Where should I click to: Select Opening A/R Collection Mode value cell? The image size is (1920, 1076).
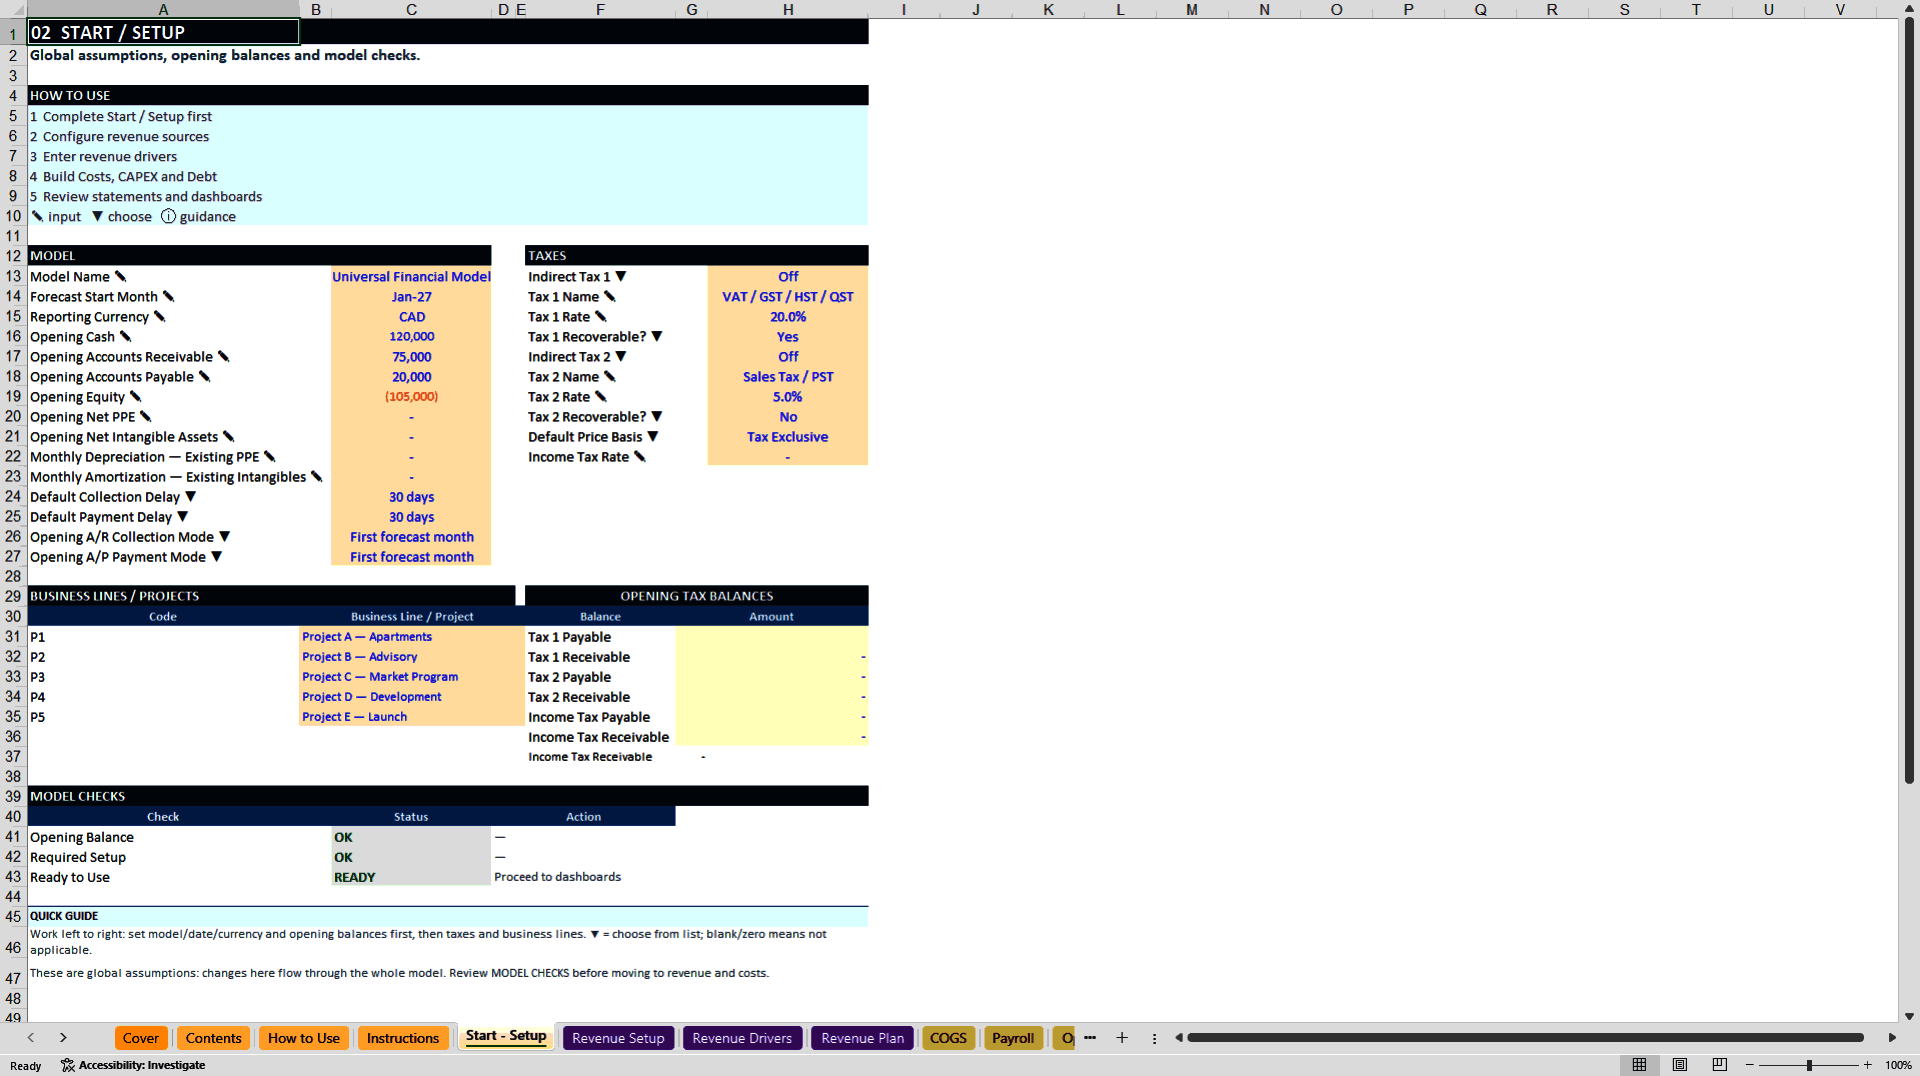tap(411, 537)
